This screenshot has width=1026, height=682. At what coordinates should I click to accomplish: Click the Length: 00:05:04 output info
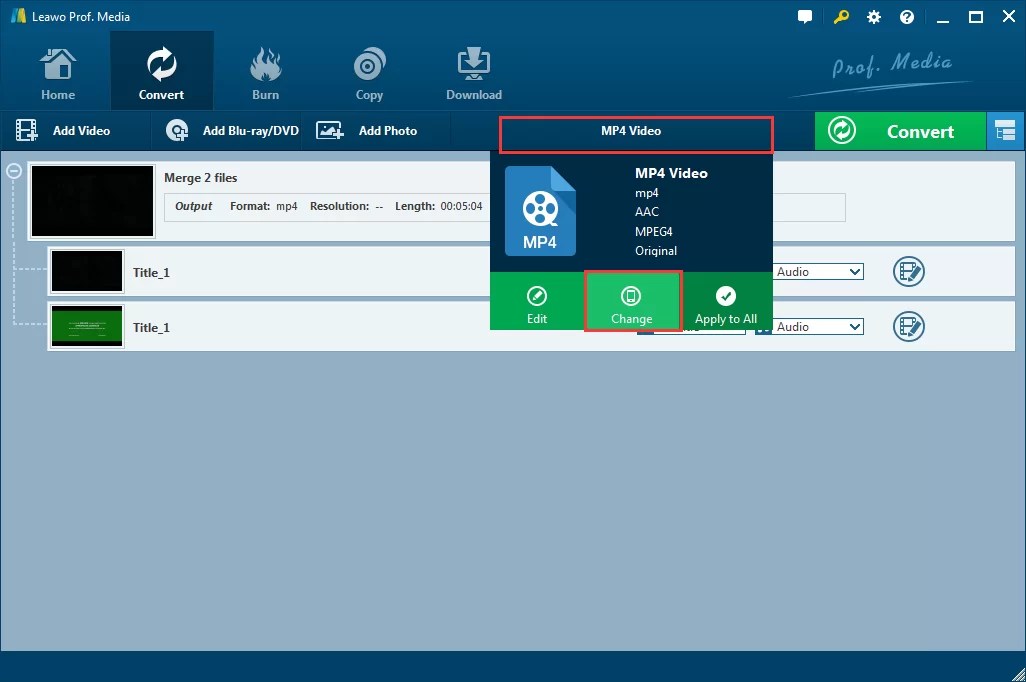(438, 206)
